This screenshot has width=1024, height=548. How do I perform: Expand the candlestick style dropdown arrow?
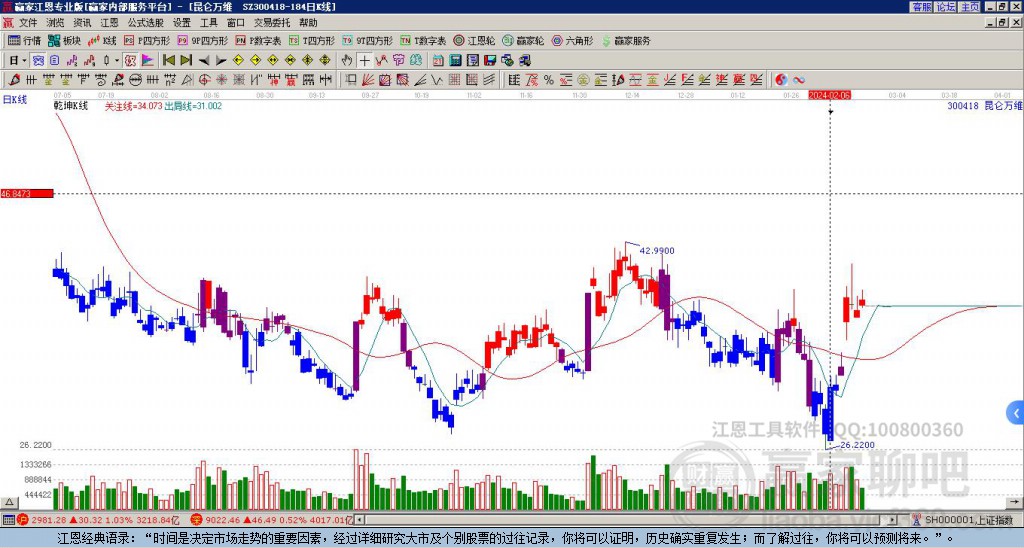coord(117,61)
